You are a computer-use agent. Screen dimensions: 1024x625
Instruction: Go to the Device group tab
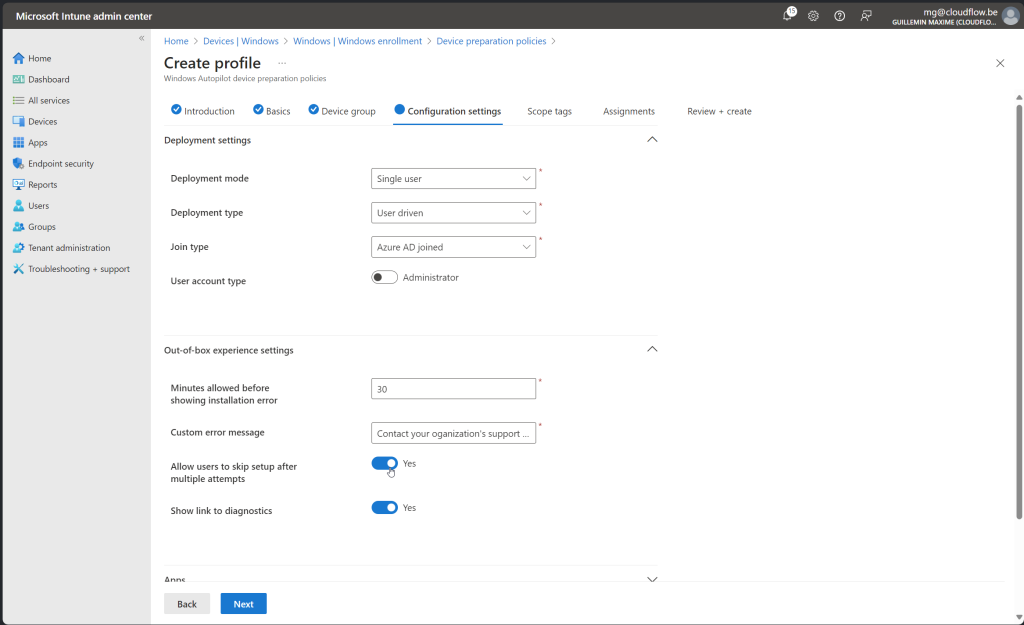pos(342,111)
